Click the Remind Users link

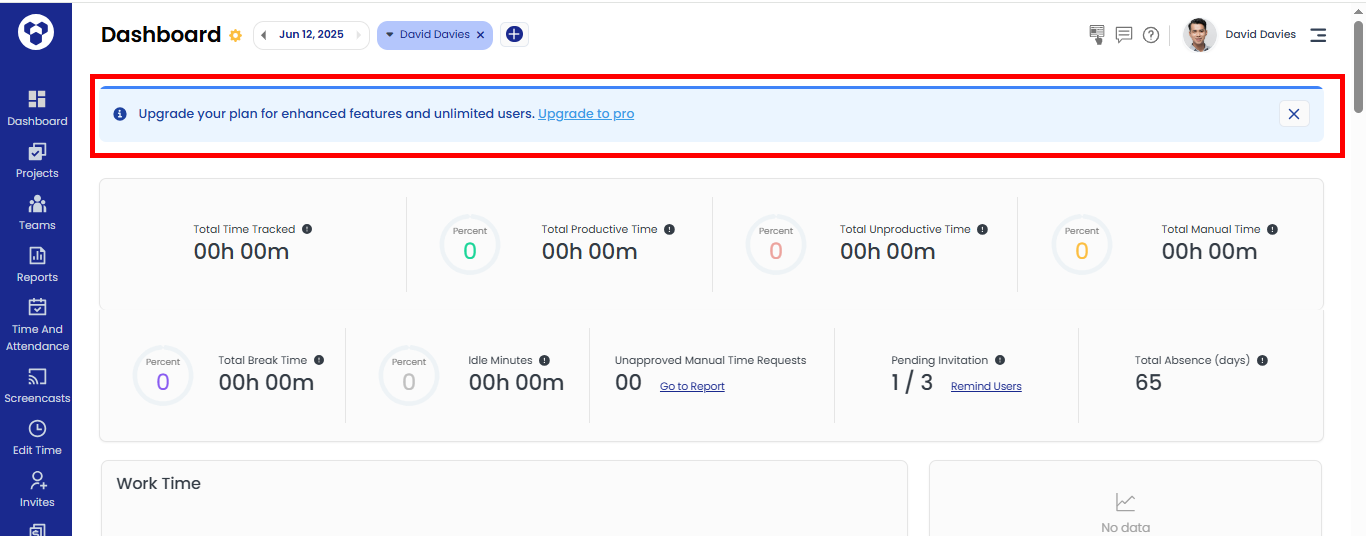pyautogui.click(x=986, y=386)
